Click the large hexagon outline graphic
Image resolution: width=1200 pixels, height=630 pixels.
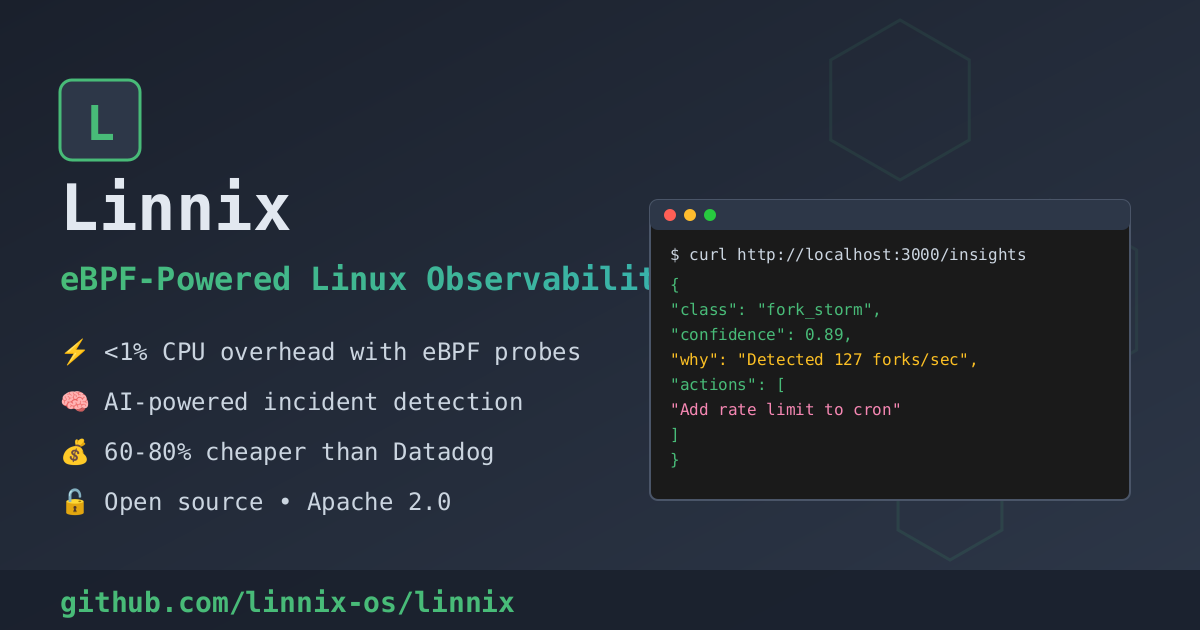pos(900,100)
